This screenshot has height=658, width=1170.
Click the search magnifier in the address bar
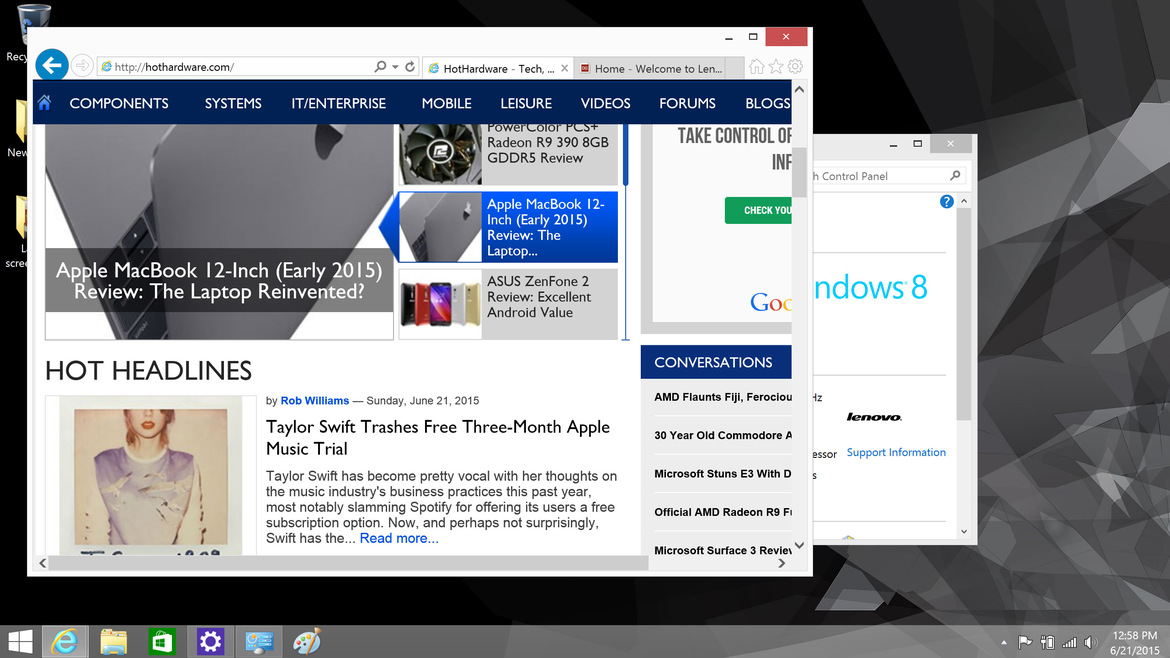pyautogui.click(x=381, y=66)
